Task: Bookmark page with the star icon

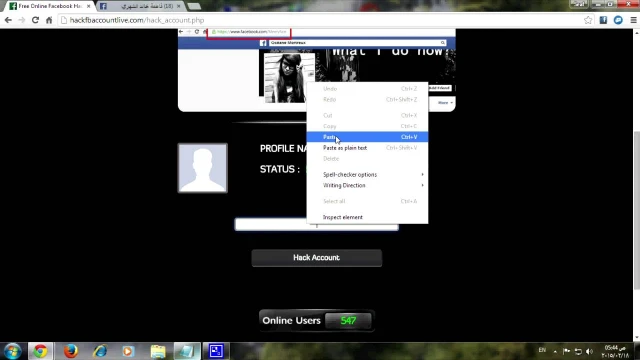Action: (x=588, y=20)
